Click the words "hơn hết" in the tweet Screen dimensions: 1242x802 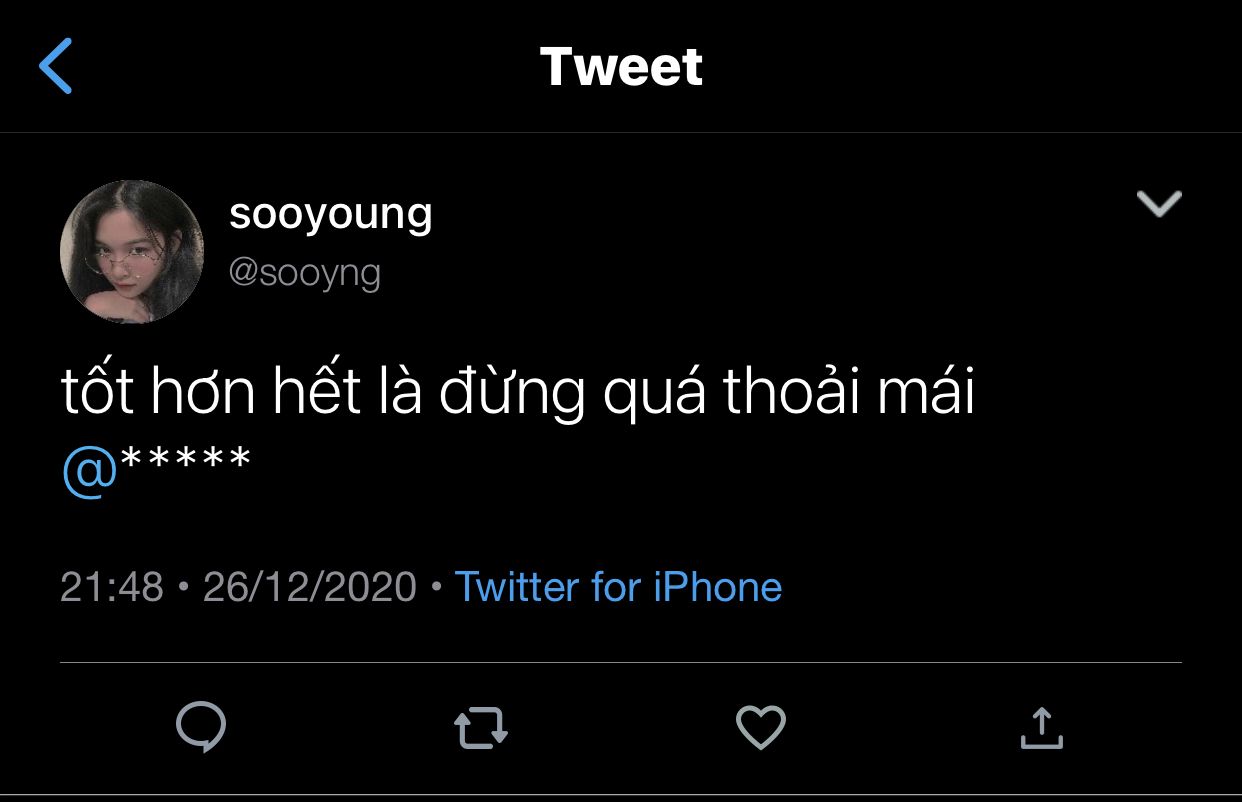(254, 393)
